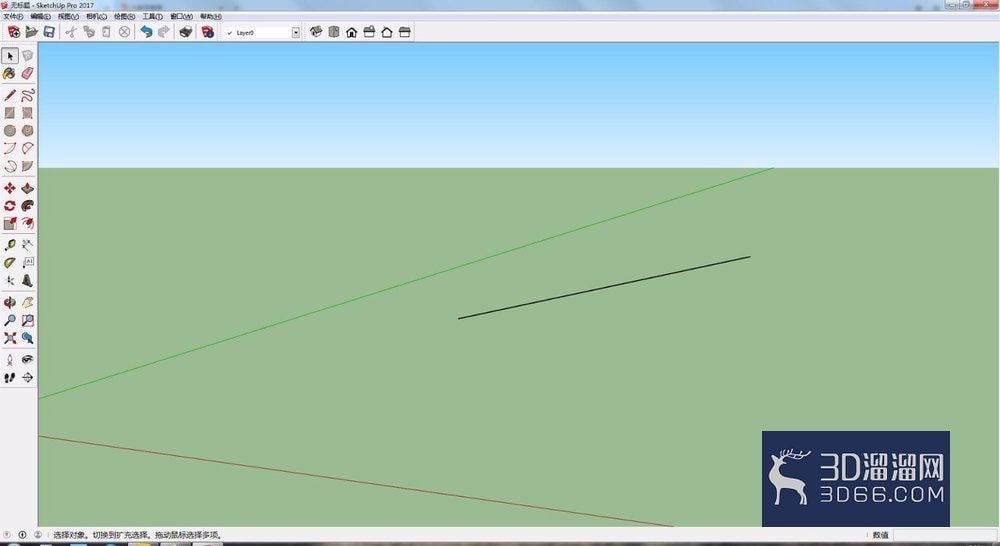Choose the Section Plane tool
The height and width of the screenshot is (546, 1000).
pos(27,378)
